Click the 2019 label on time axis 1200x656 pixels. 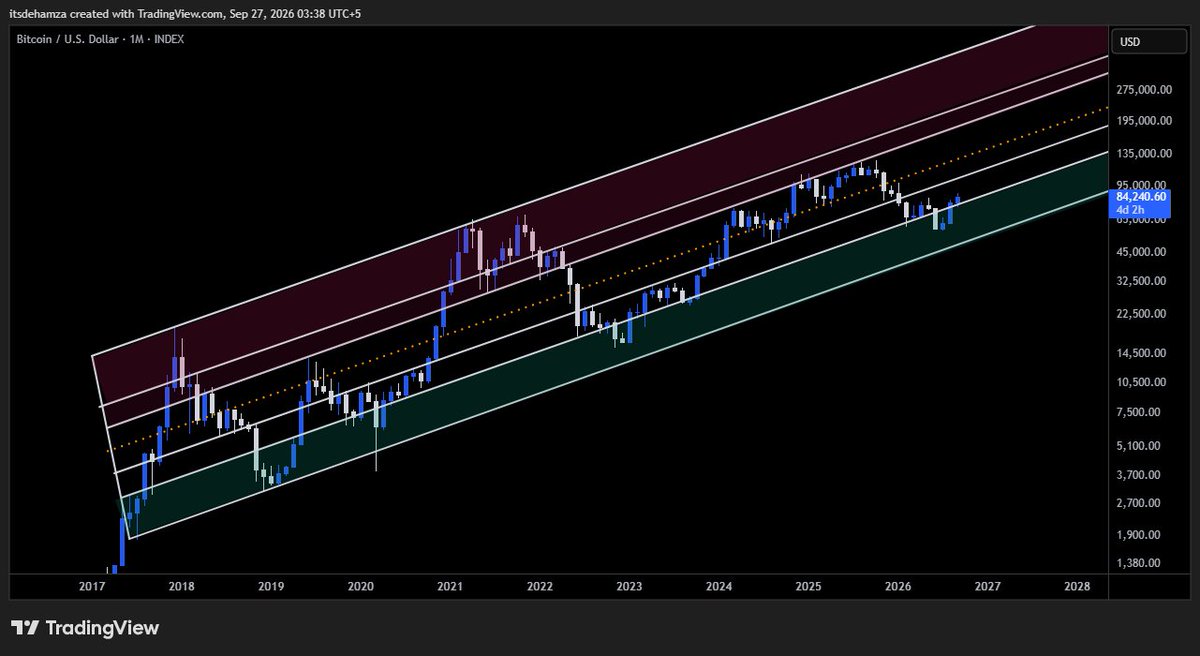click(x=271, y=585)
